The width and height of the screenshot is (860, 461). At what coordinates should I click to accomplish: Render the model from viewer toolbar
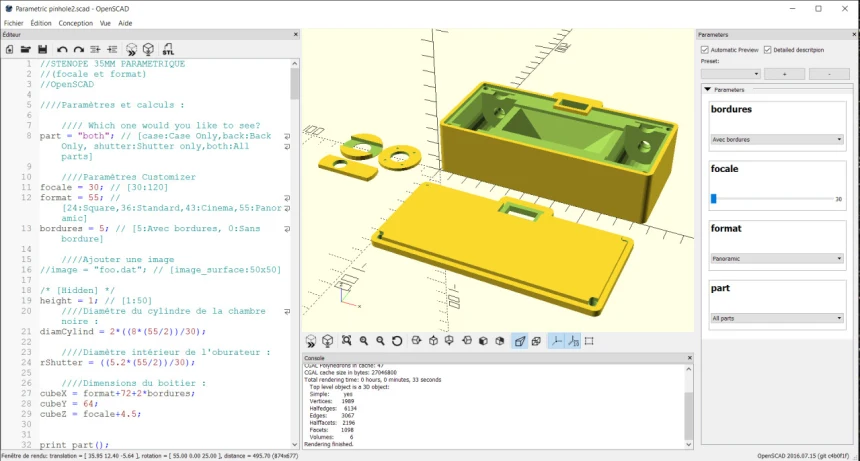327,341
